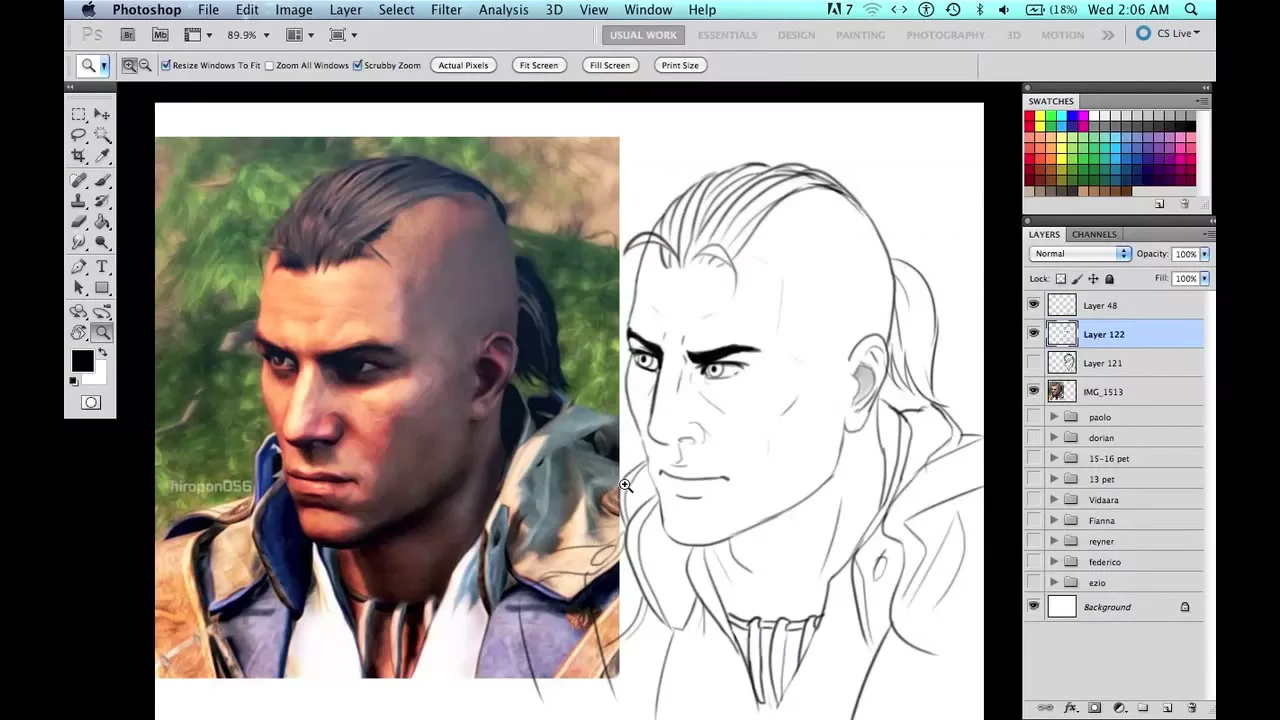The image size is (1280, 720).
Task: Choose Zoom Out mode in options bar
Action: tap(145, 65)
